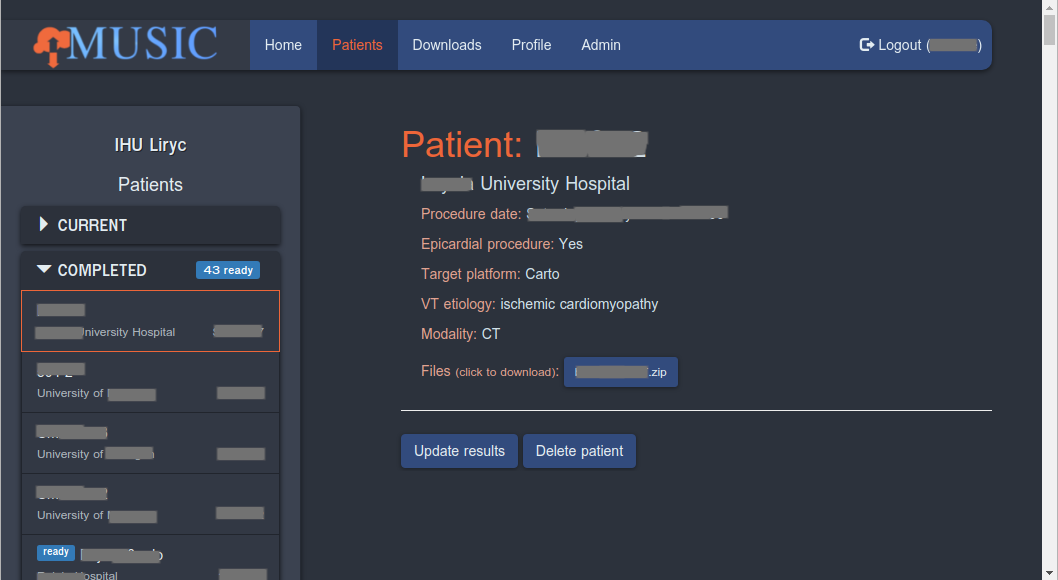Select the fourth completed patient entry

click(x=150, y=504)
